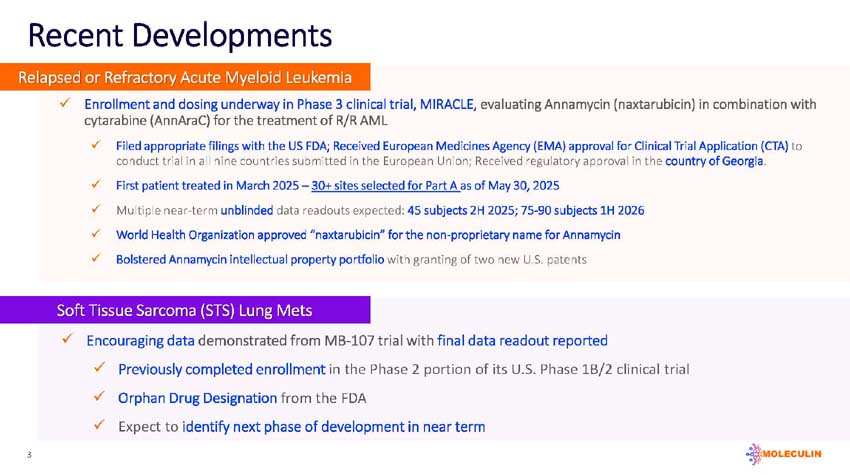Screen dimensions: 850x475
Task: Click the Moleculin logo
Action: pyautogui.click(x=784, y=454)
